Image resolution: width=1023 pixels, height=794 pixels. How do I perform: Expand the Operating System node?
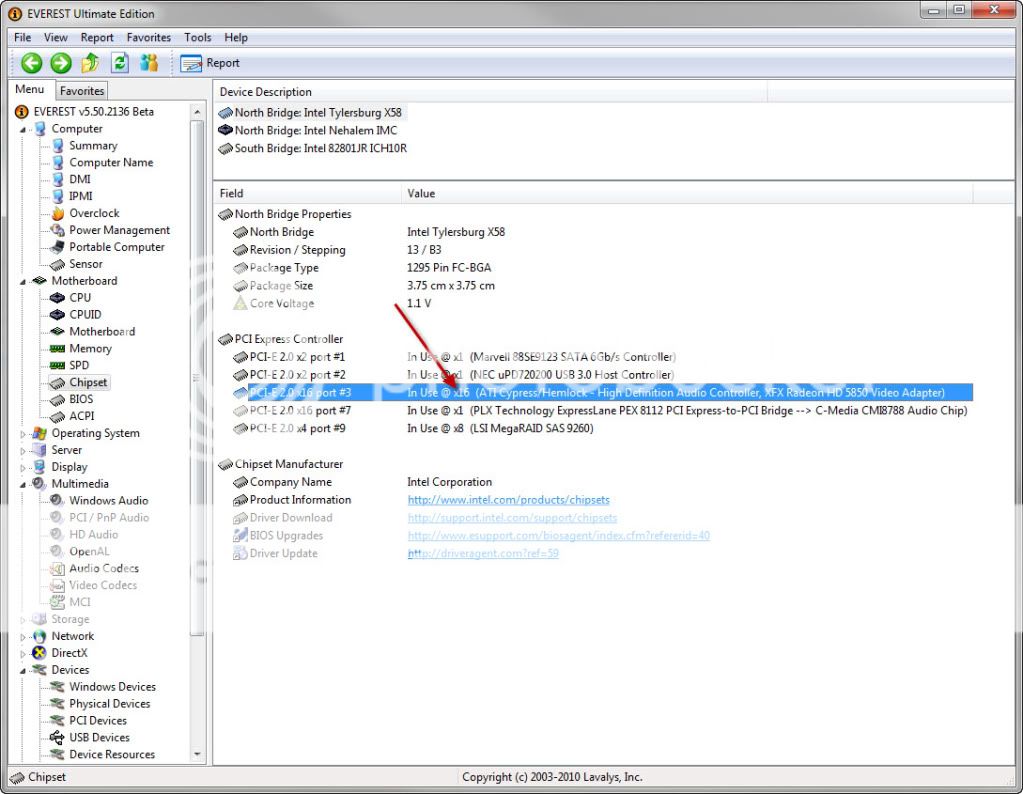click(23, 434)
